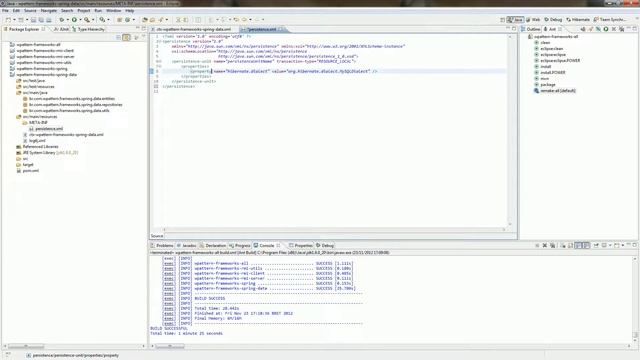Select the JUnit tab
This screenshot has height=360, width=640.
[62, 29]
